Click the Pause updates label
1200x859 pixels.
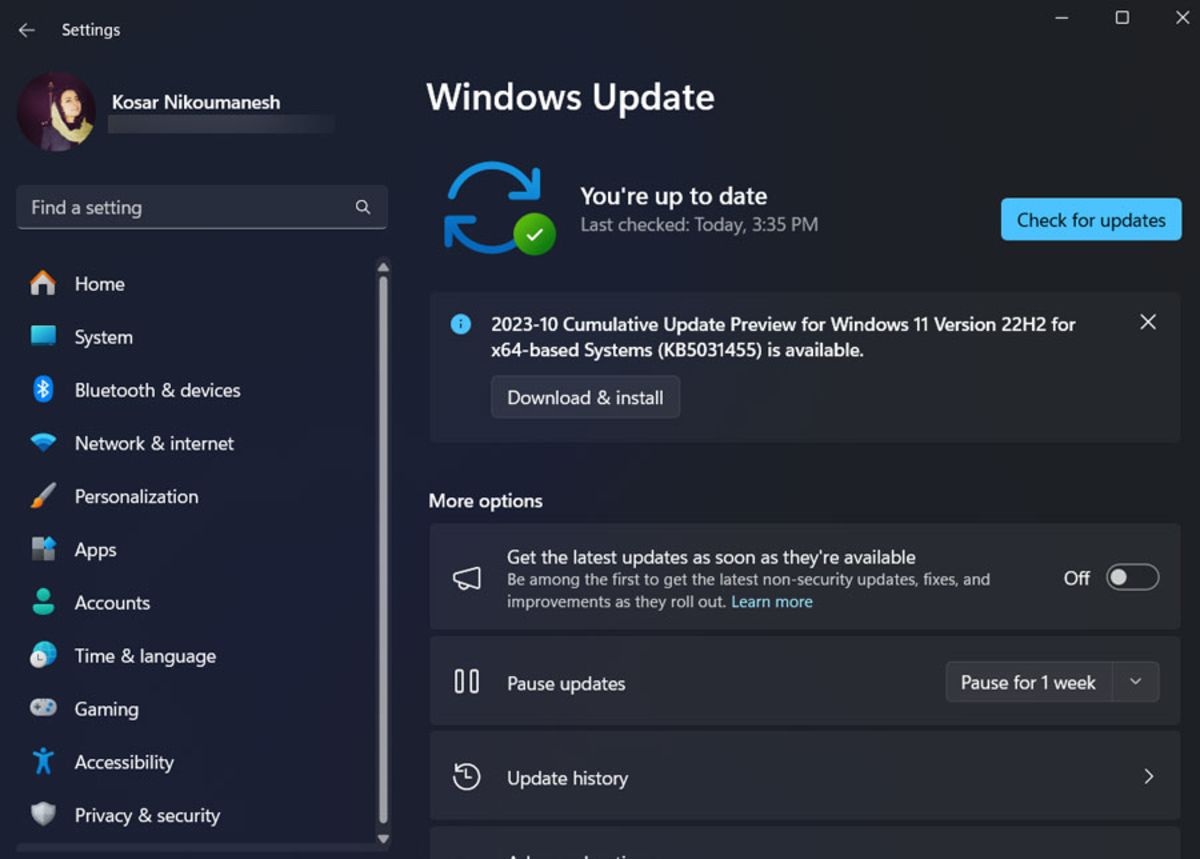(x=566, y=683)
